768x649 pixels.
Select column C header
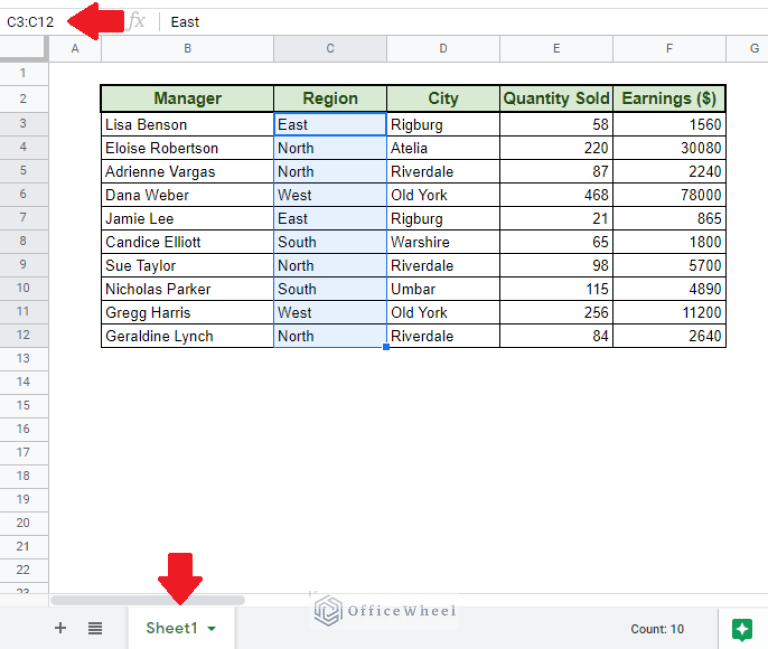(330, 48)
